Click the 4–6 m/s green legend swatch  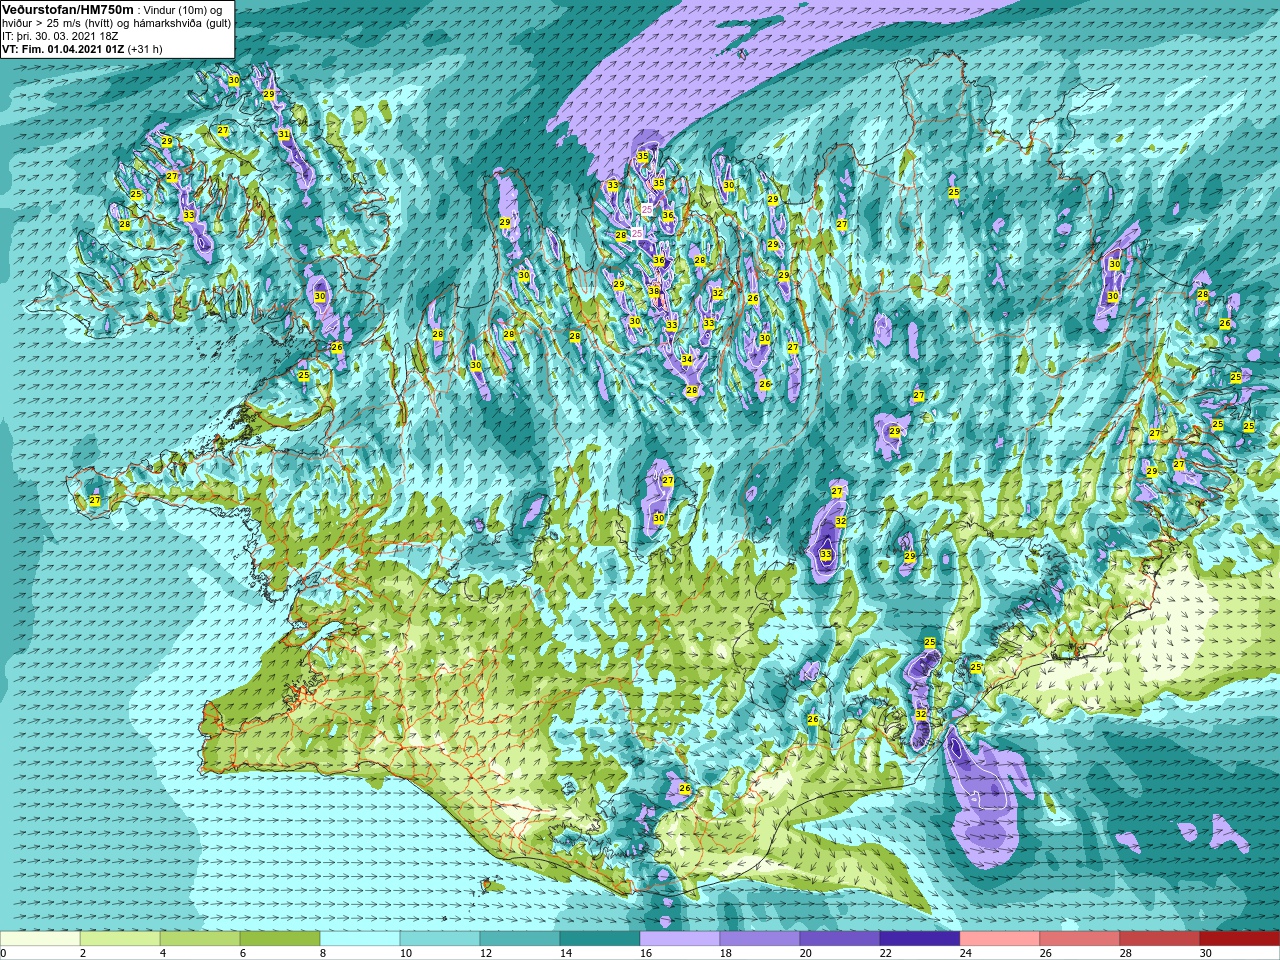click(200, 939)
